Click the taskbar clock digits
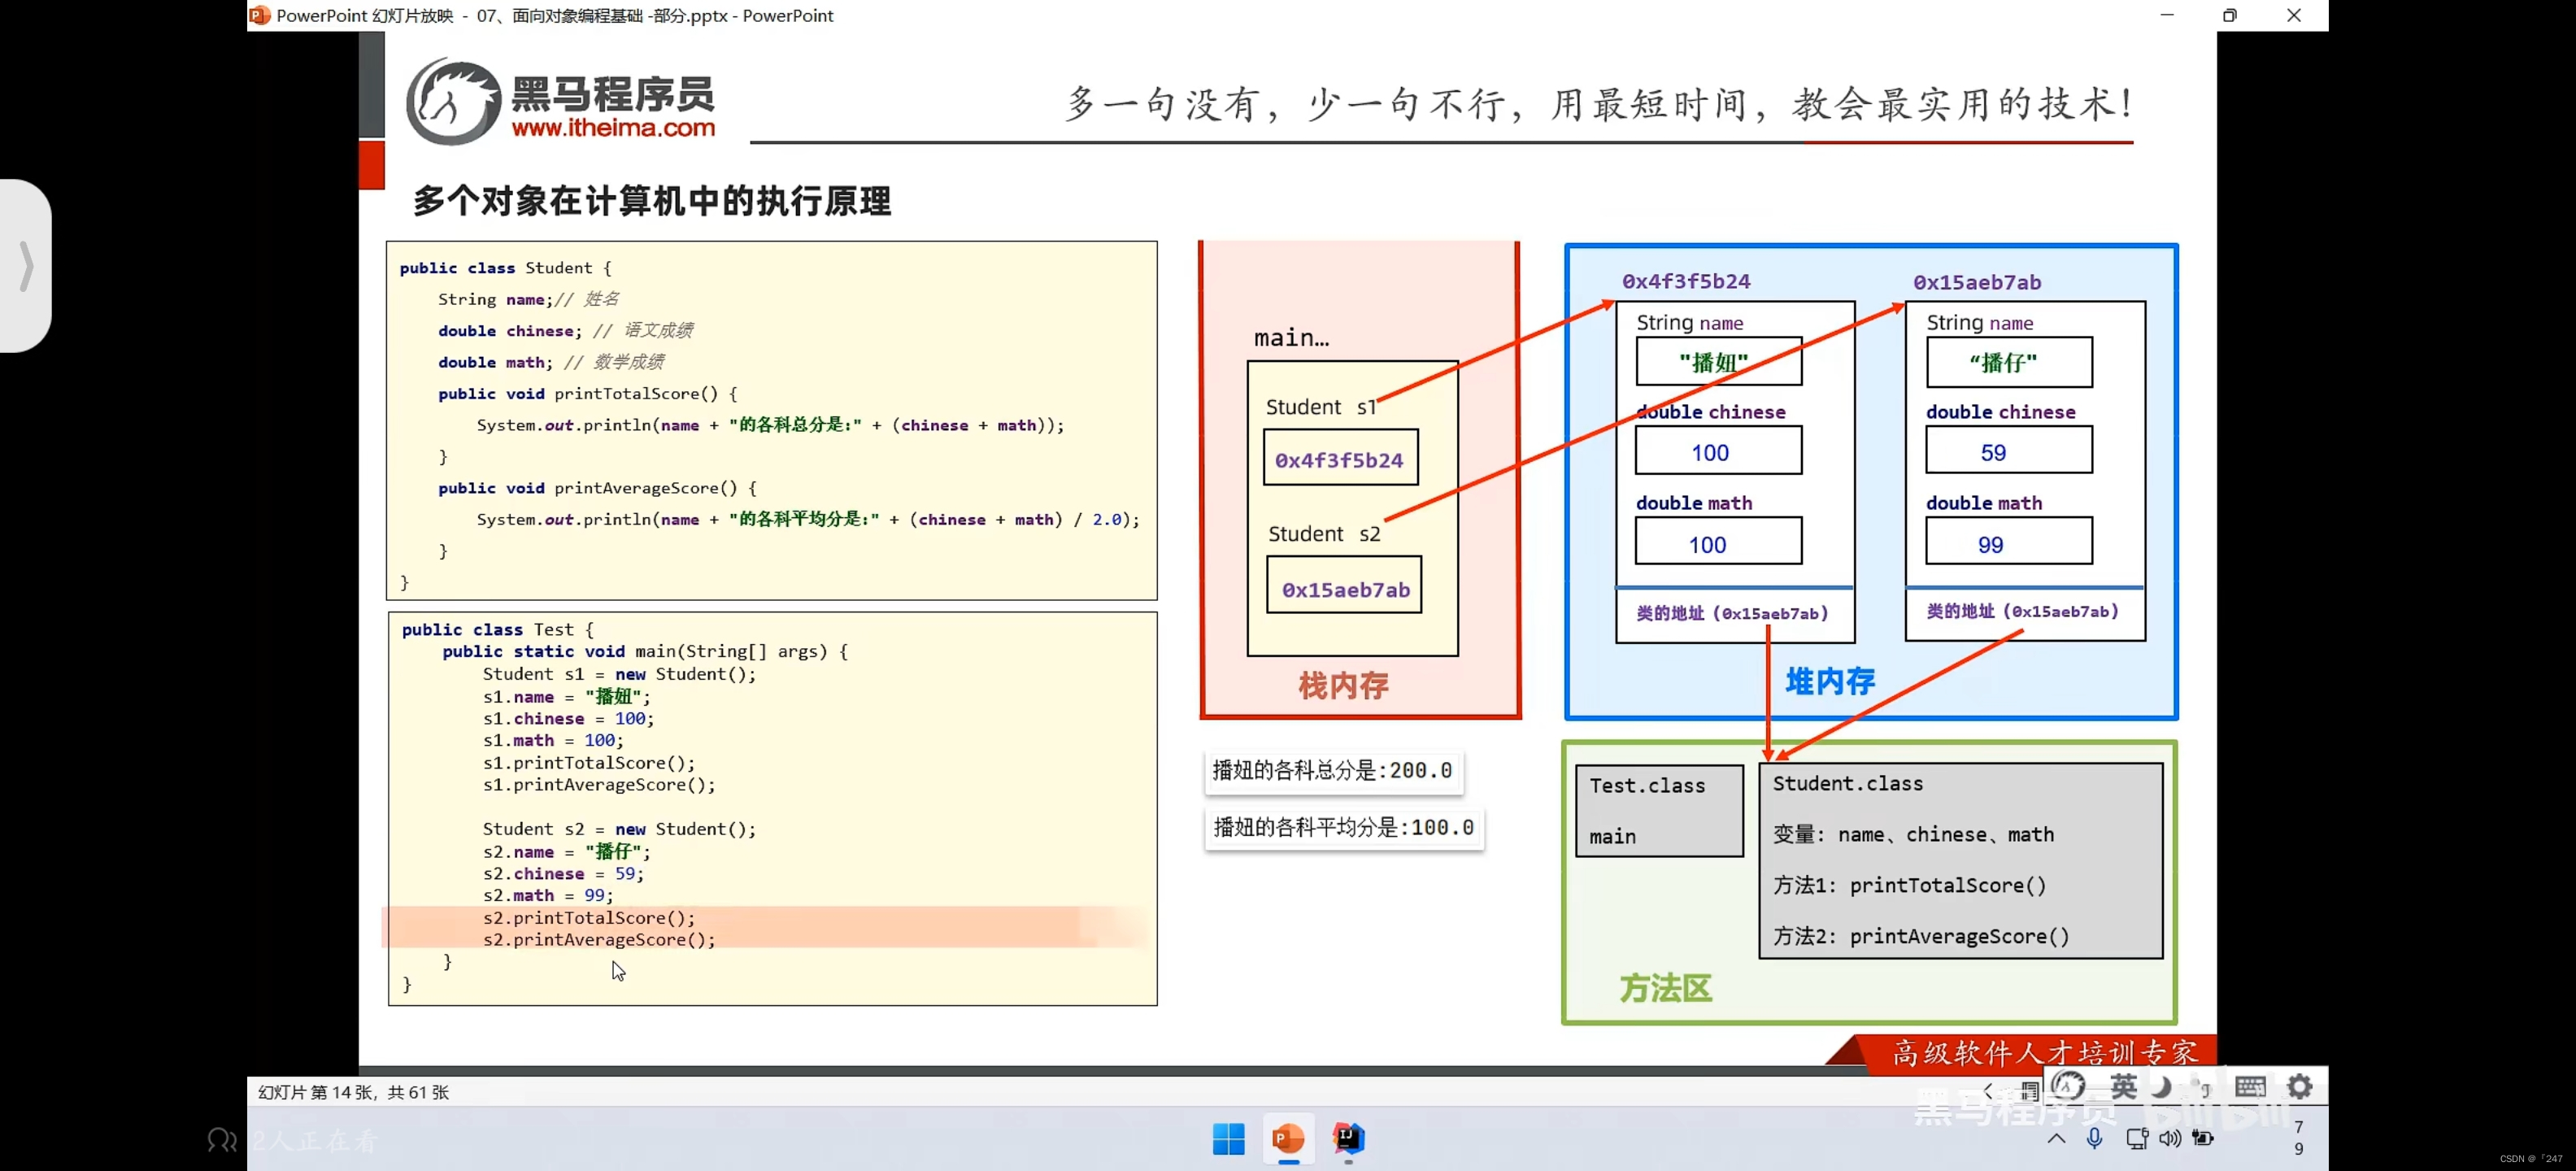Viewport: 2576px width, 1171px height. (2298, 1138)
